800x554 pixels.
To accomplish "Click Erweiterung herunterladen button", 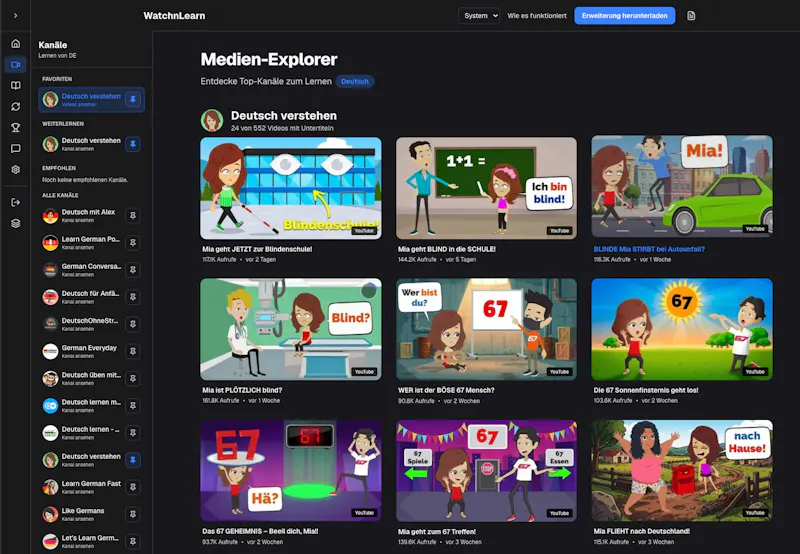I will click(x=624, y=16).
